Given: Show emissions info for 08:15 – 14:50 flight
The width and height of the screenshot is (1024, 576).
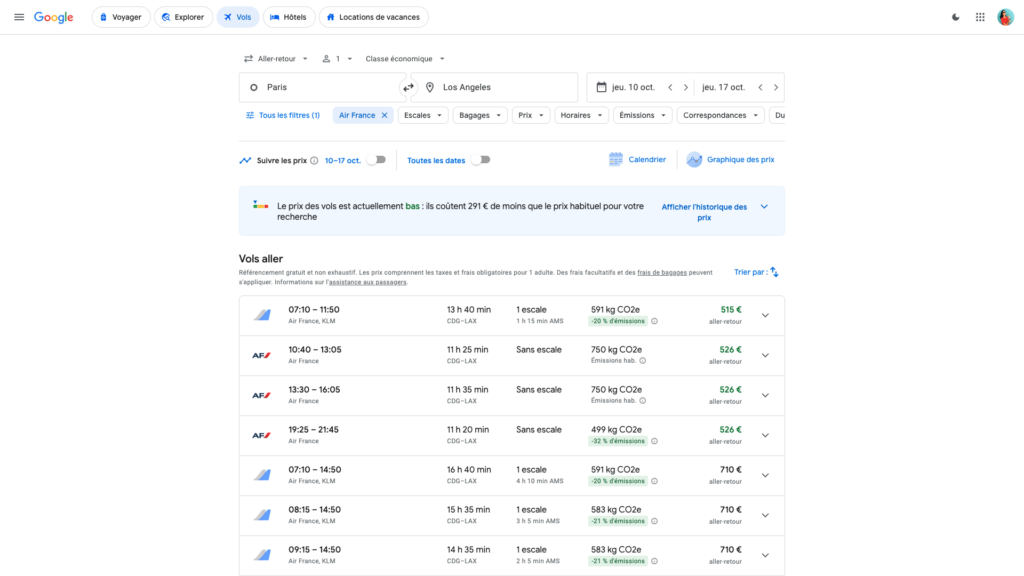Looking at the screenshot, I should 654,521.
